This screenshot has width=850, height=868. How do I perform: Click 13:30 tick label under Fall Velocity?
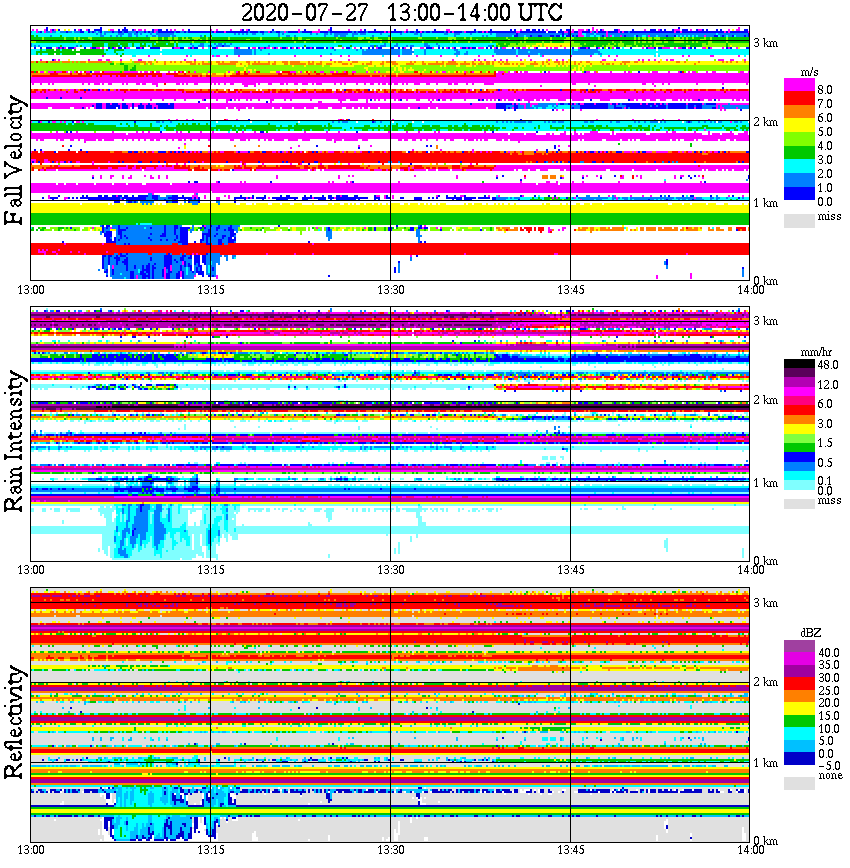(x=390, y=290)
